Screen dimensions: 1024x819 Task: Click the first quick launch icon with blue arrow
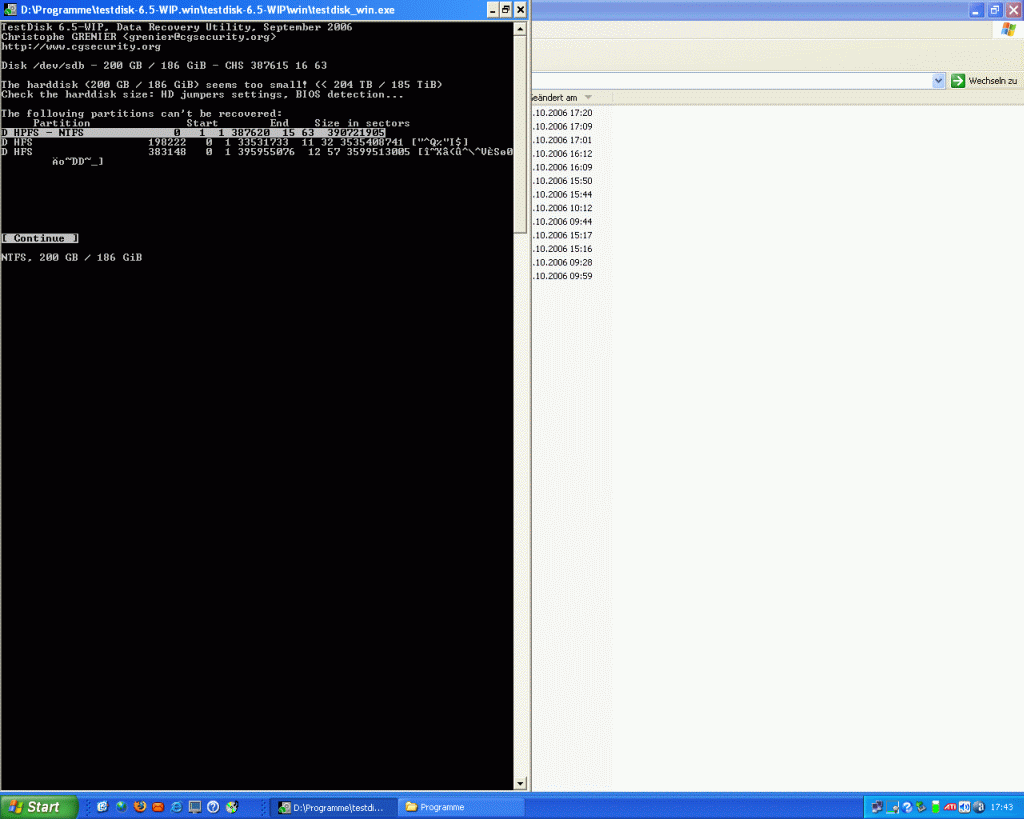tap(103, 807)
